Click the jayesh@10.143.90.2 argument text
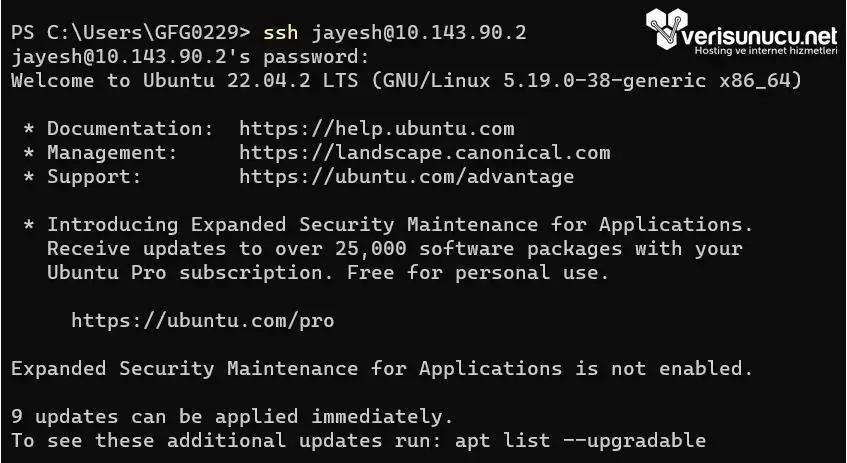This screenshot has height=463, width=847. point(419,33)
